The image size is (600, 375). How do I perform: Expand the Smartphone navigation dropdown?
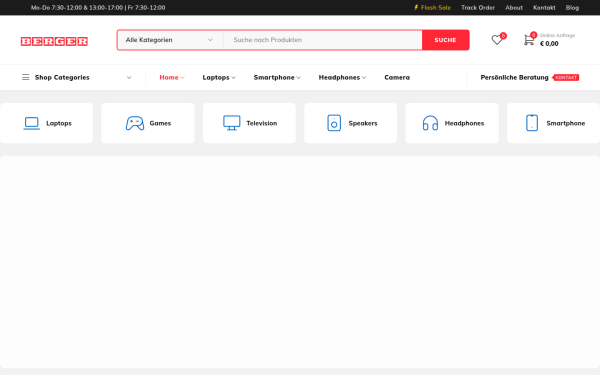(277, 77)
